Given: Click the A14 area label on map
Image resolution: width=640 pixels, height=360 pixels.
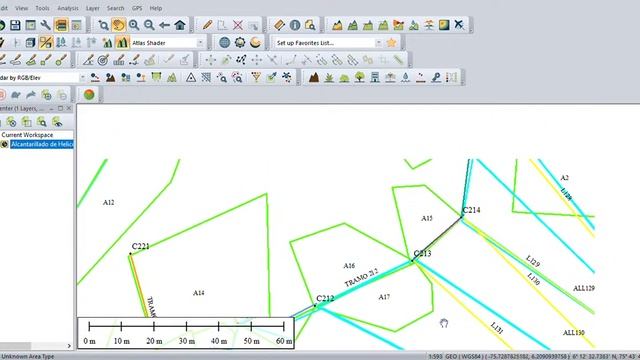Looking at the screenshot, I should [199, 293].
